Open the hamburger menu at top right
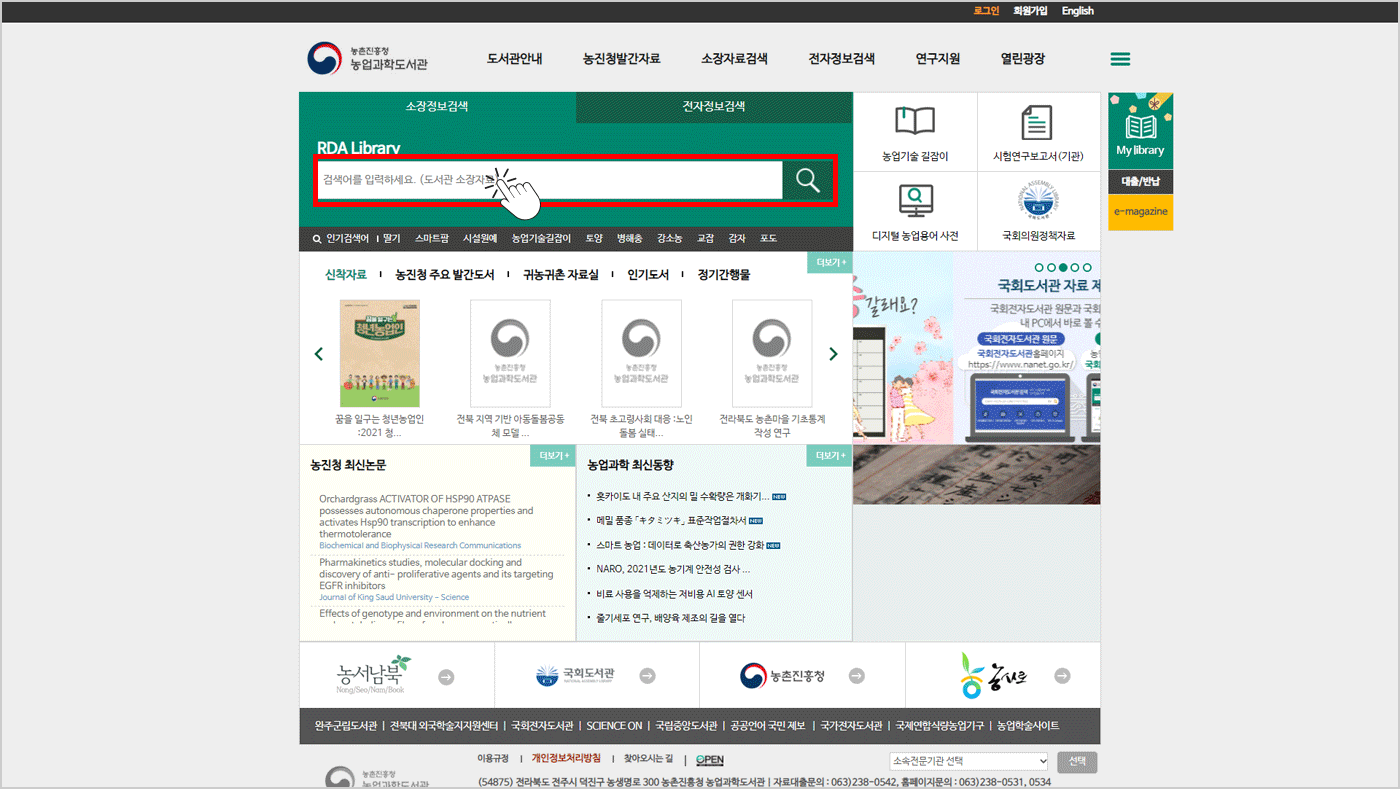This screenshot has width=1400, height=789. coord(1120,58)
